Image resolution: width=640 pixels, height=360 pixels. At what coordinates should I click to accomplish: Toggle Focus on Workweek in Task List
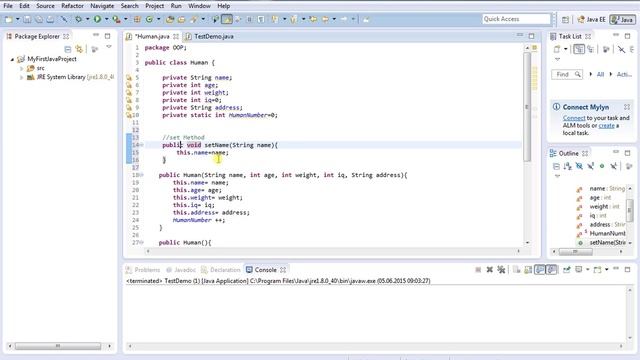[606, 49]
